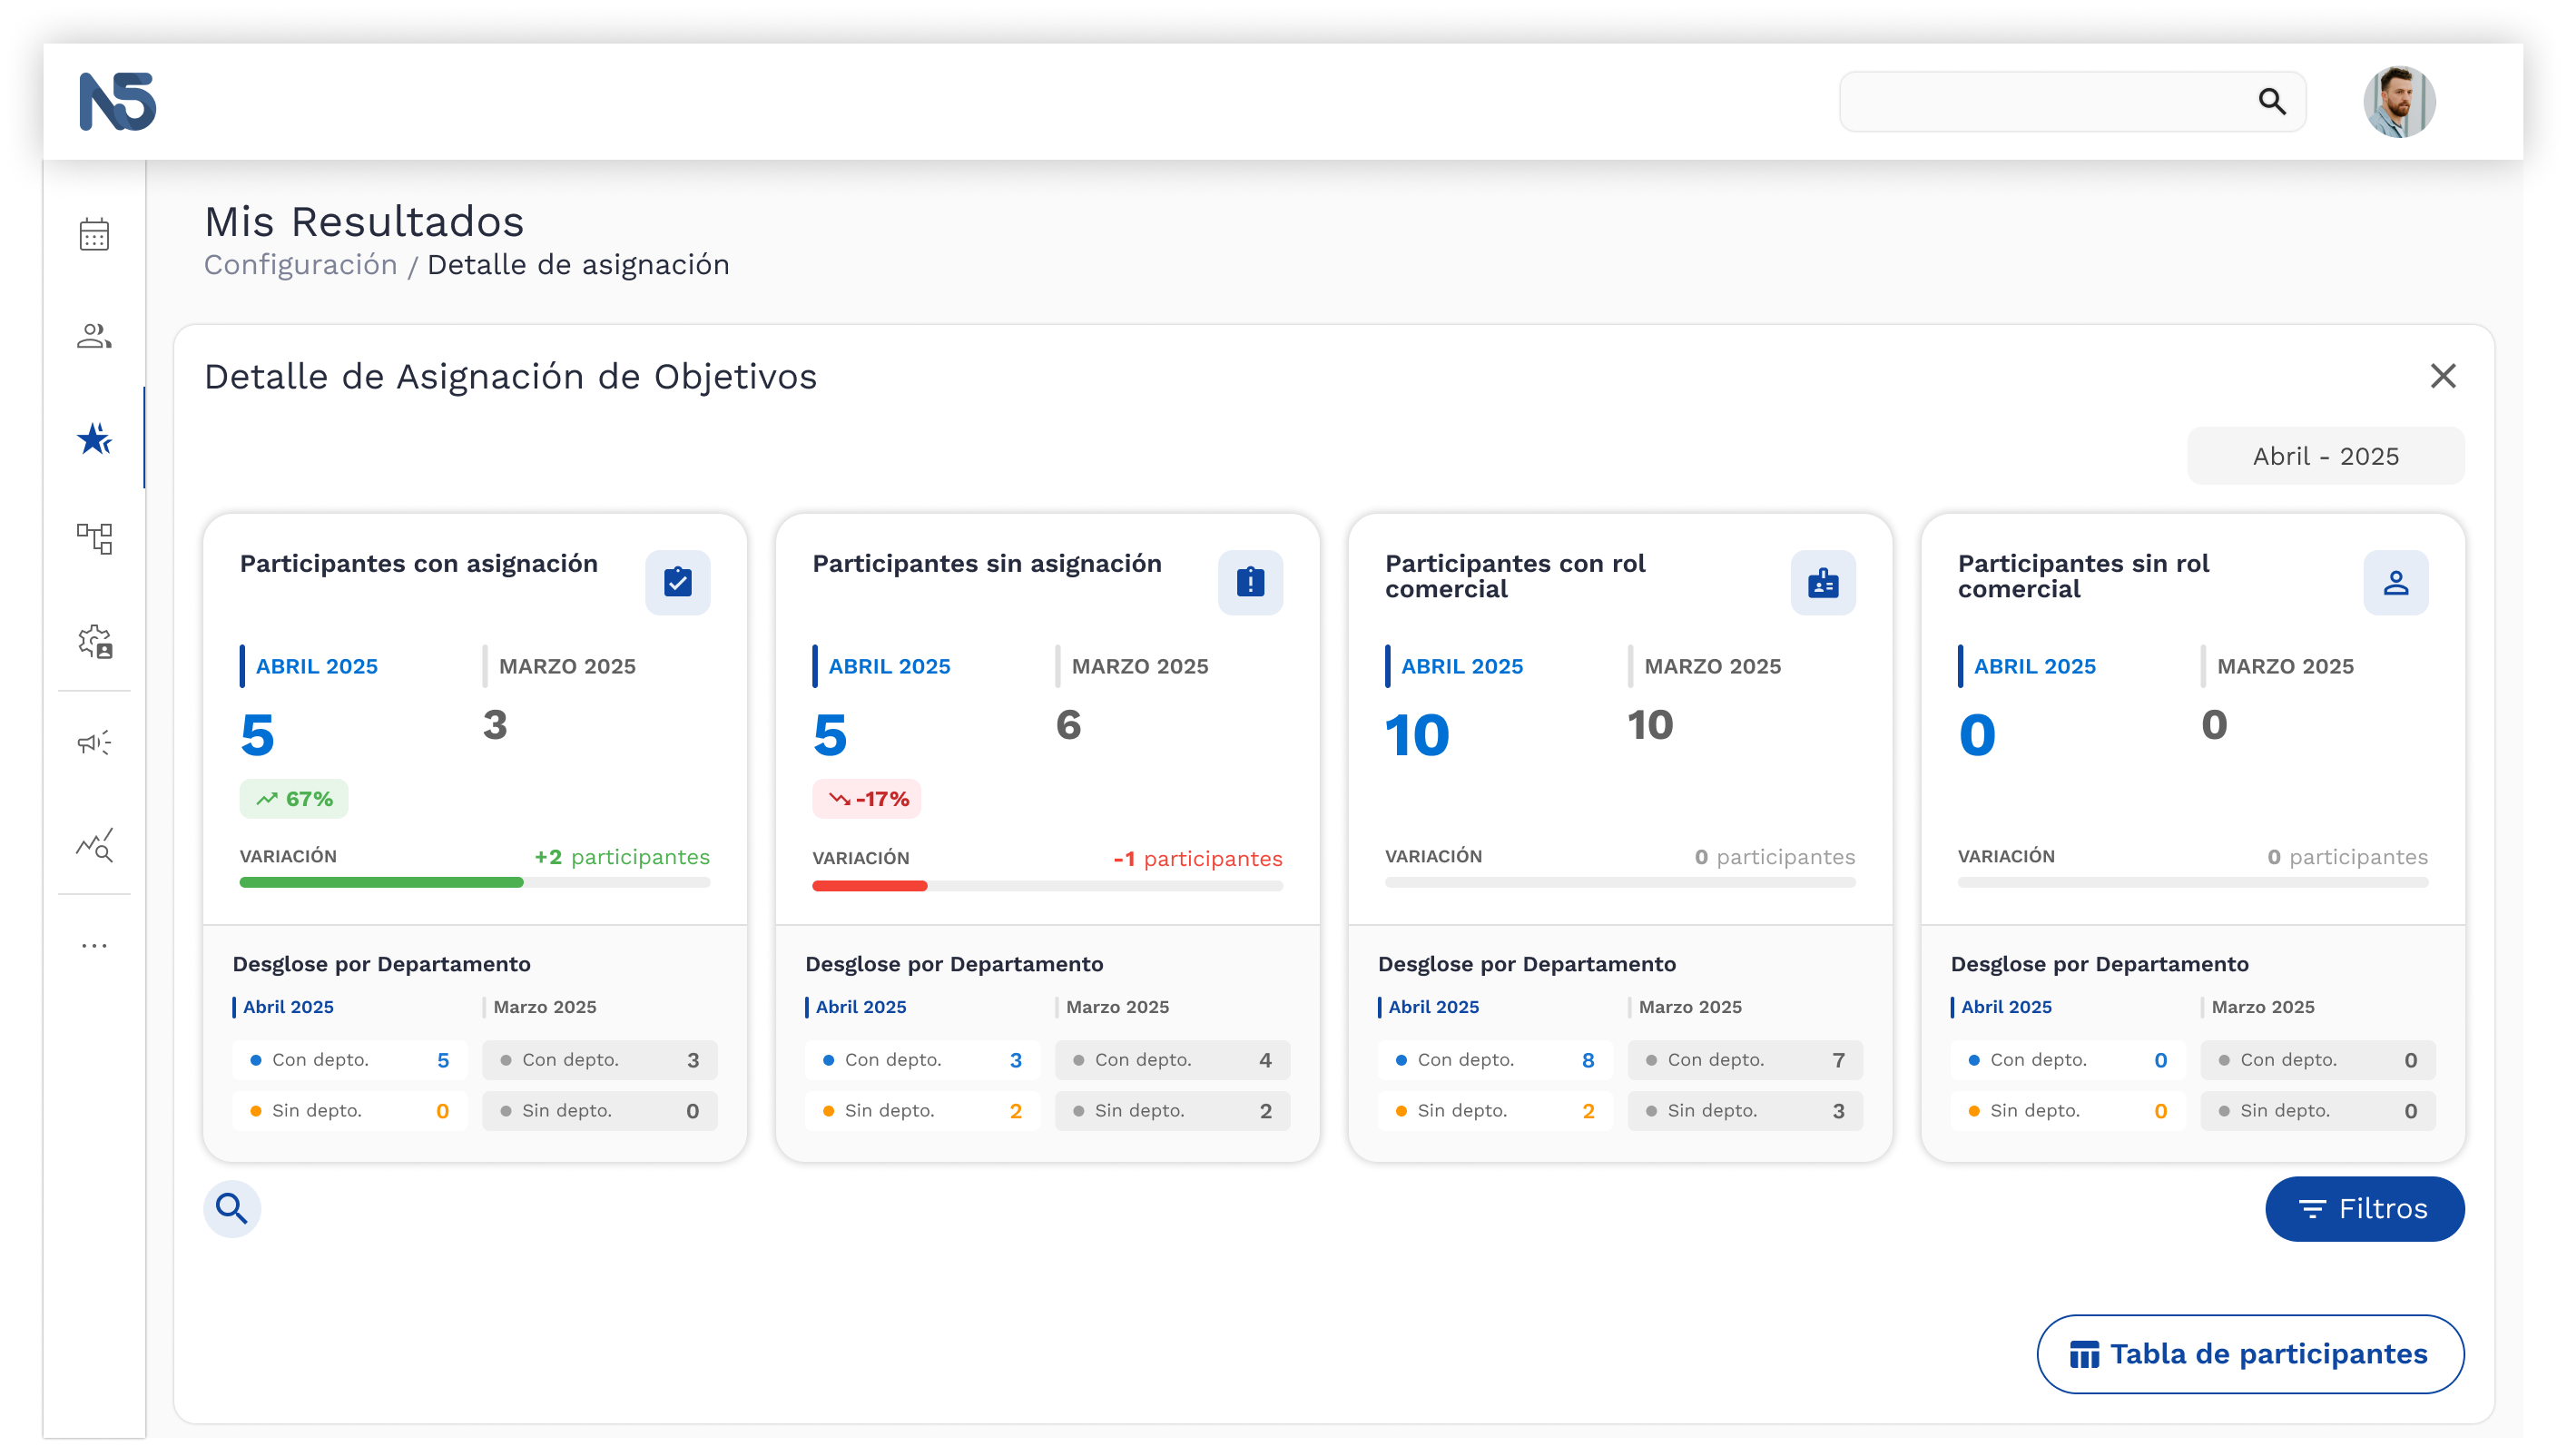Click Mis Resultados page title

[364, 221]
